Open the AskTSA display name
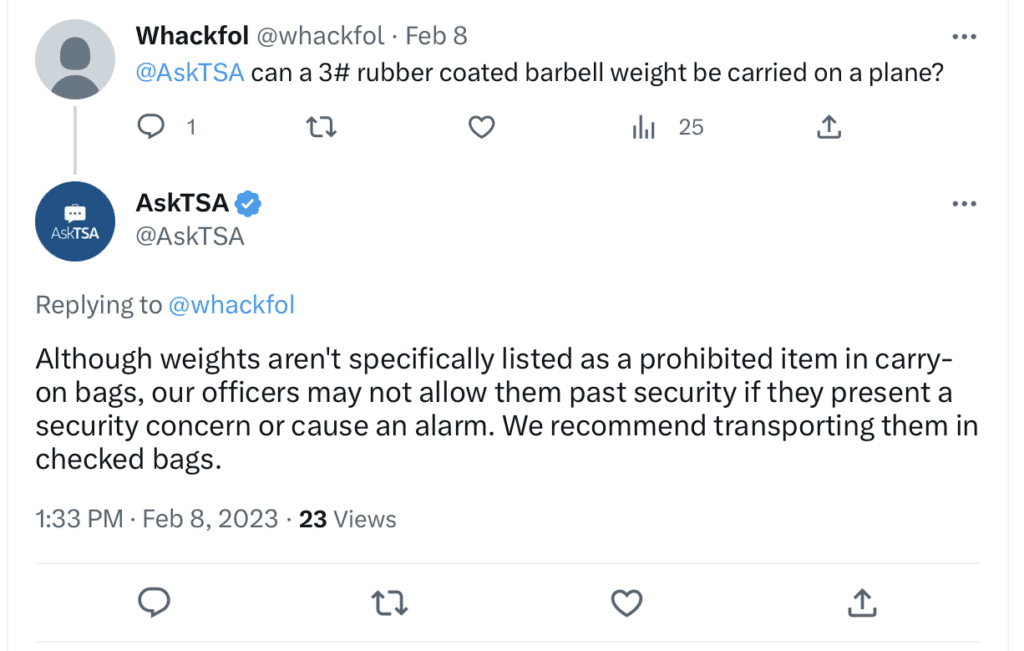This screenshot has height=651, width=1024. pyautogui.click(x=182, y=203)
